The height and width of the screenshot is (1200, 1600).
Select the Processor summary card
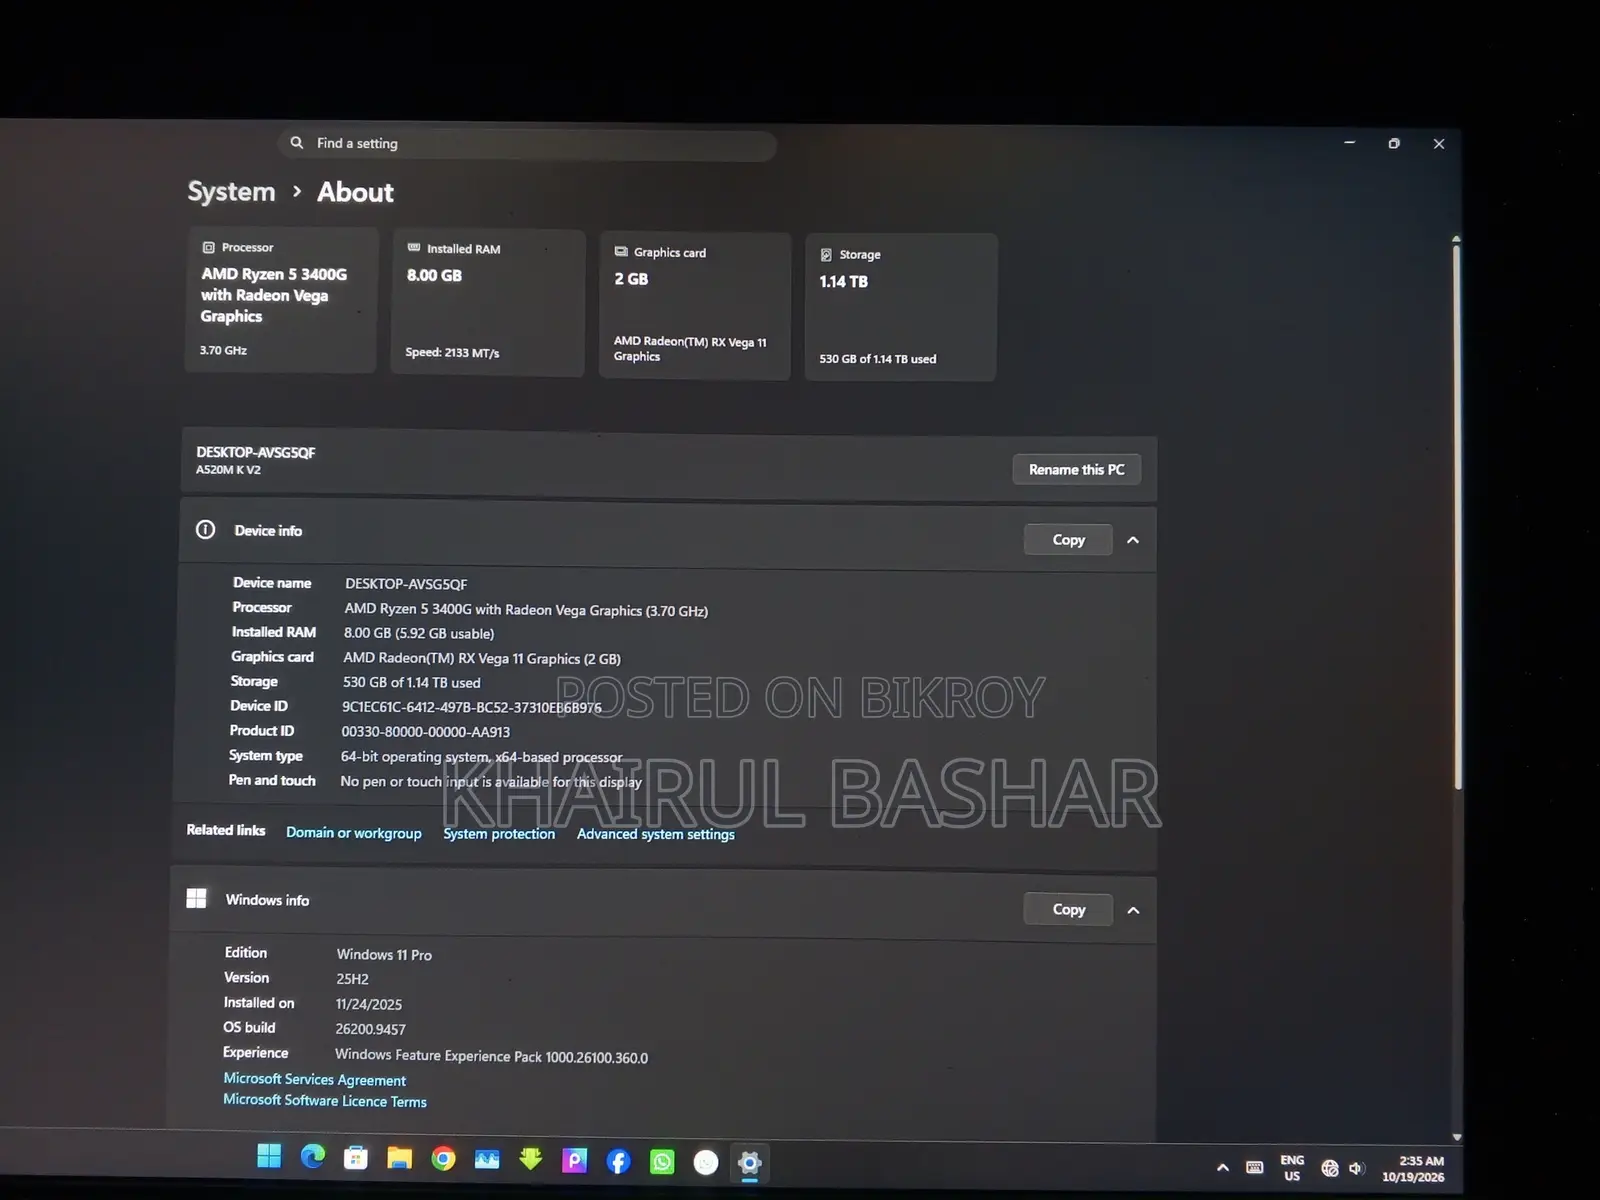point(281,300)
